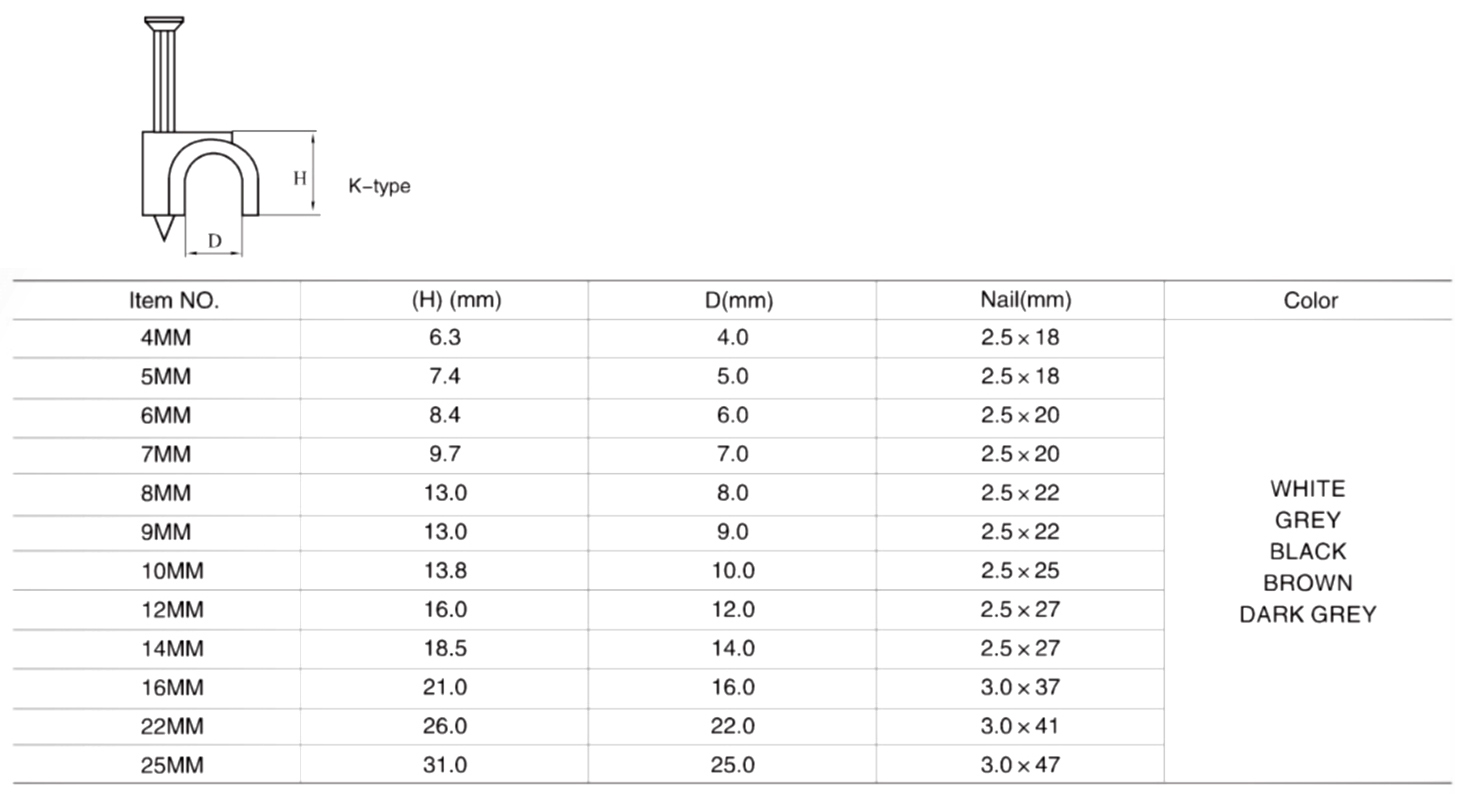The height and width of the screenshot is (796, 1473).
Task: Click the Item NO. column header
Action: tap(173, 300)
